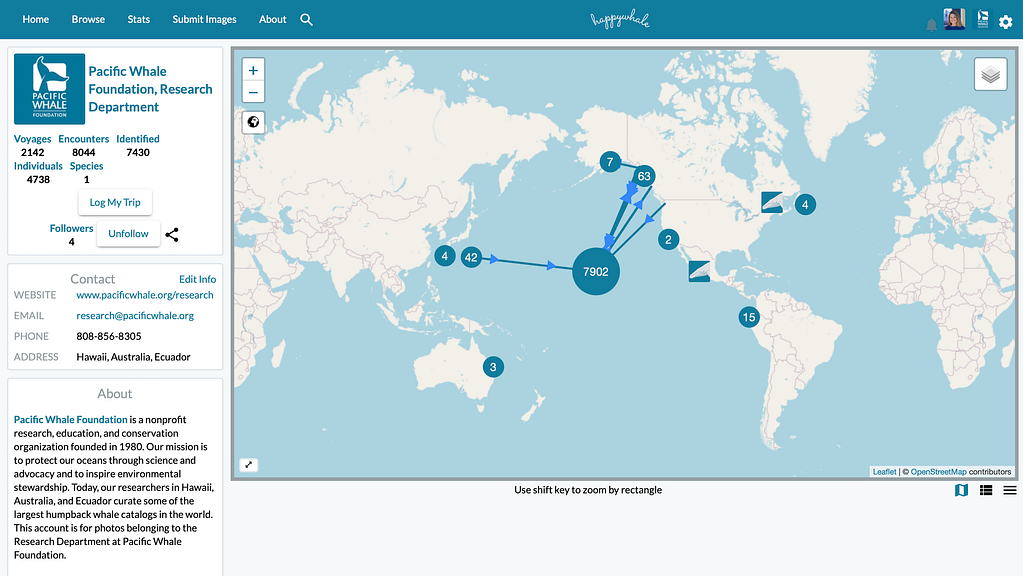Select the 7 cluster marker near Alaska
This screenshot has width=1023, height=576.
[x=610, y=162]
